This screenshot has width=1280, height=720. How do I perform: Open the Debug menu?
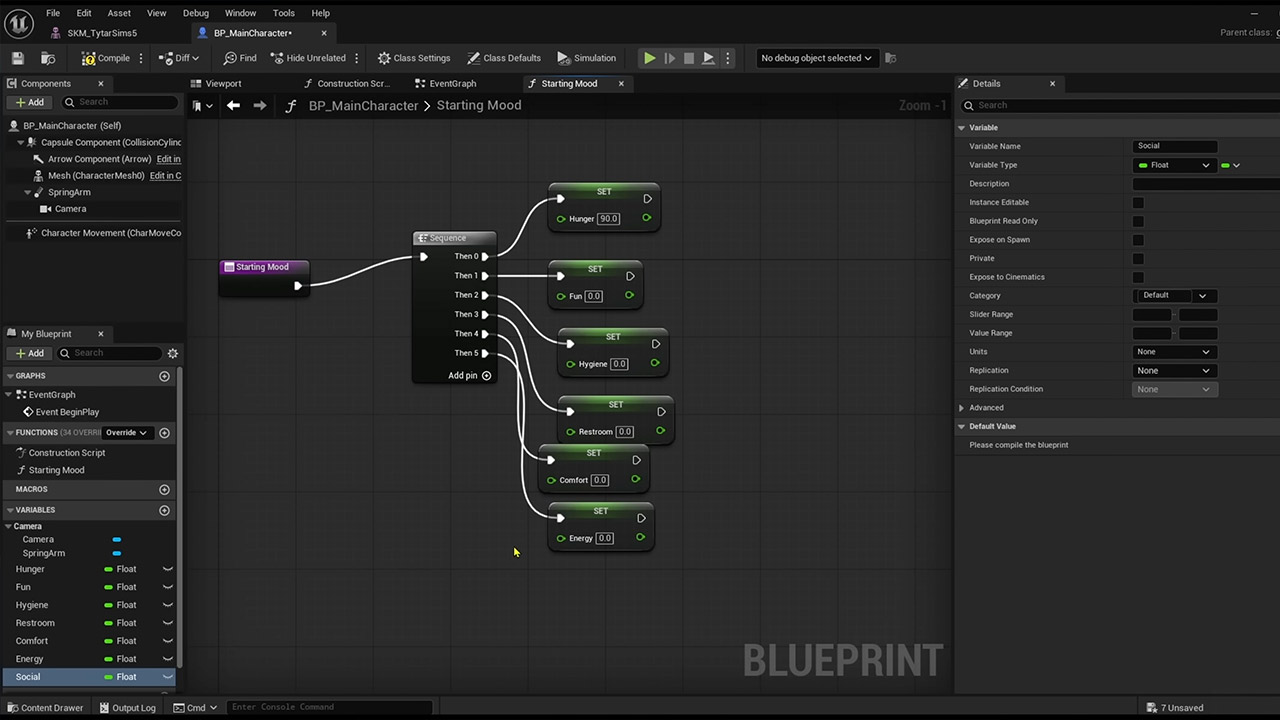196,13
